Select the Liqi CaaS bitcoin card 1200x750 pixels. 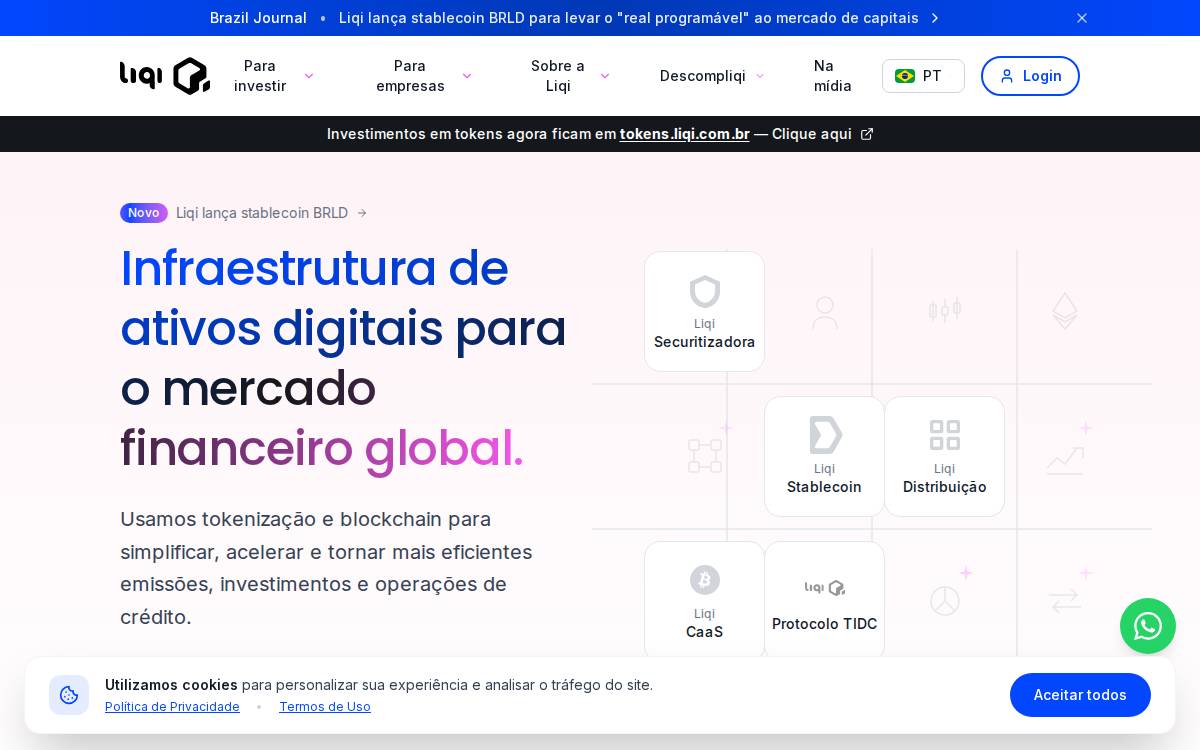click(x=705, y=600)
